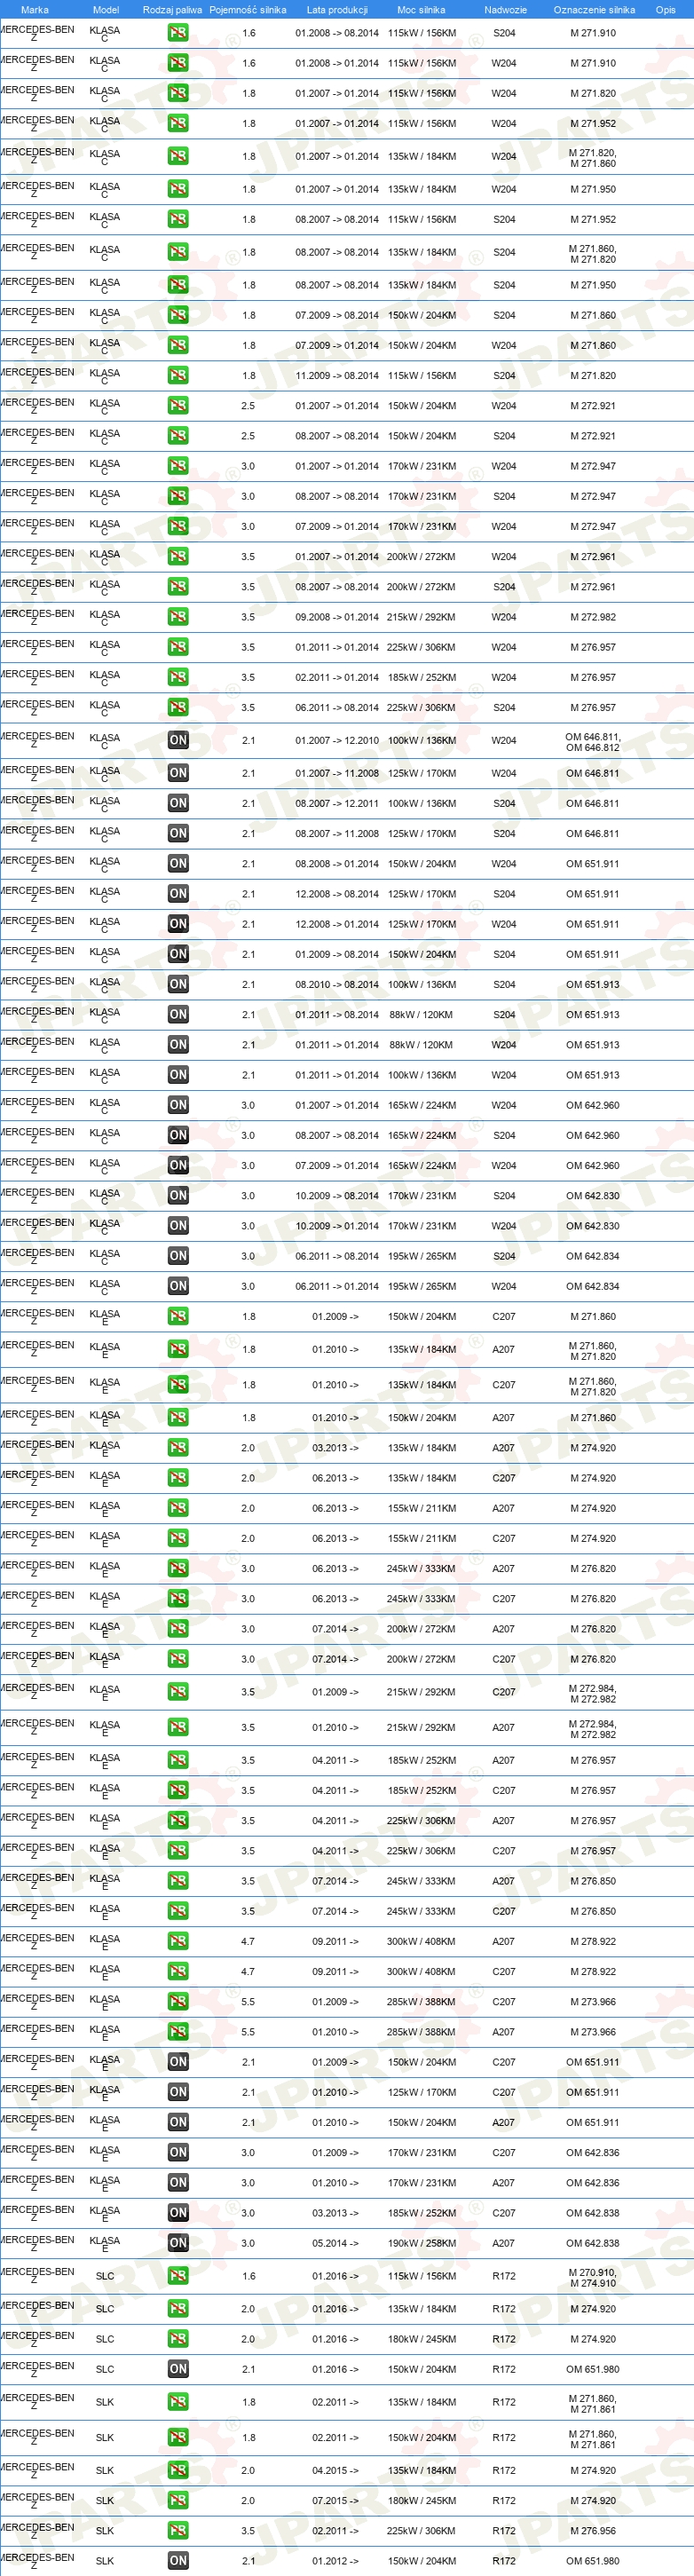Click the Model column header

[x=106, y=10]
